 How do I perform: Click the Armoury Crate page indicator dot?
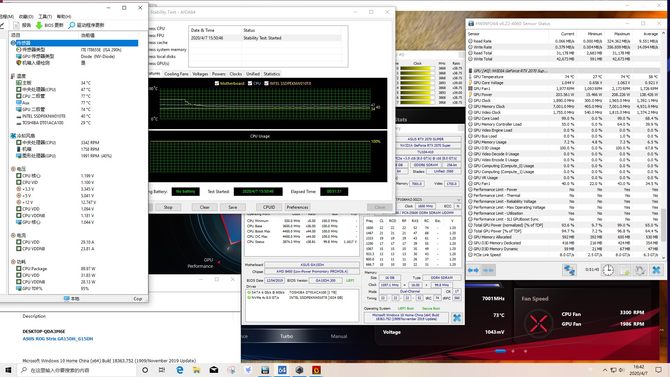click(x=500, y=351)
